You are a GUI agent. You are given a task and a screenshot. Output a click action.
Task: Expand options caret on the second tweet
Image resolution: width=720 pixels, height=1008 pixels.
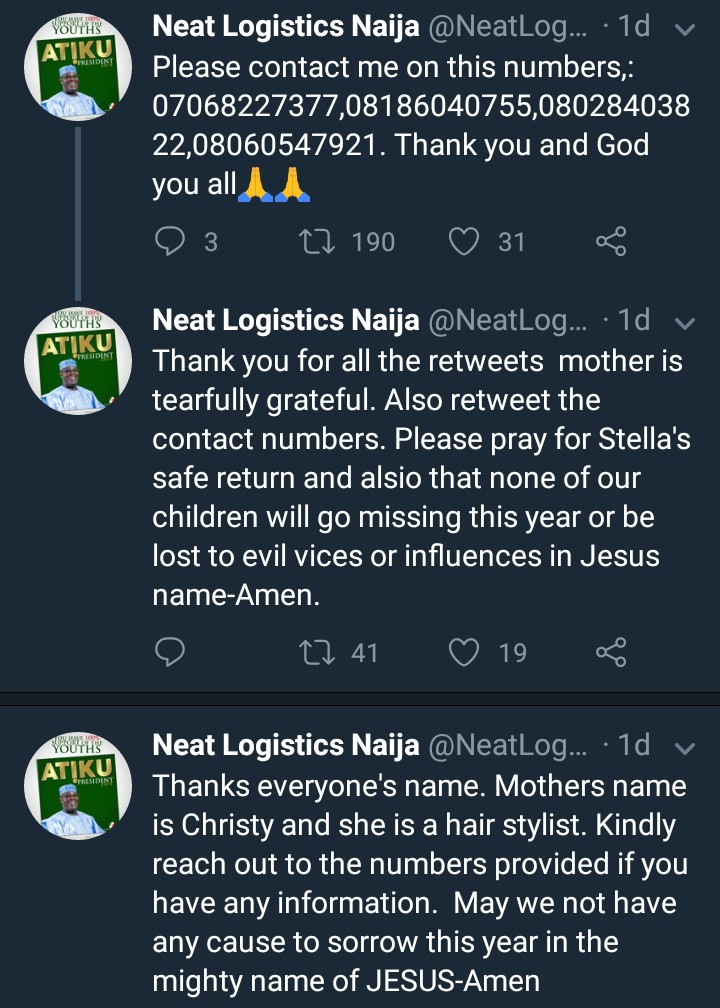coord(685,323)
